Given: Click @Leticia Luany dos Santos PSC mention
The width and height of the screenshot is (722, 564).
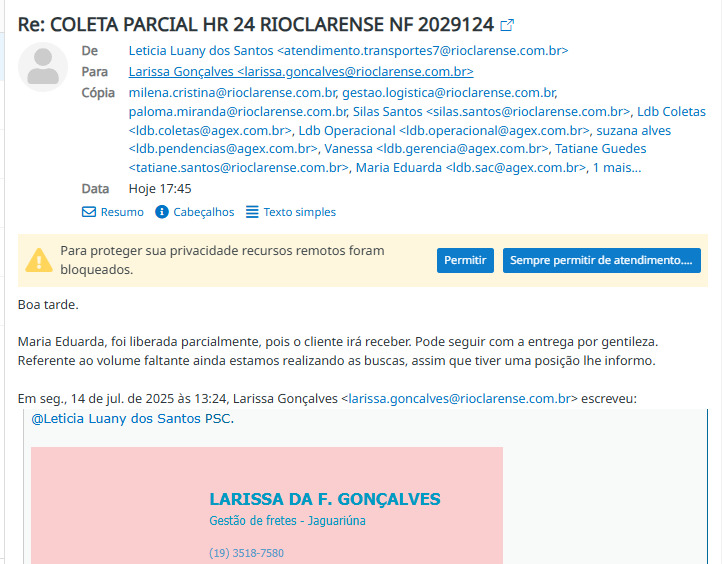Looking at the screenshot, I should 132,418.
